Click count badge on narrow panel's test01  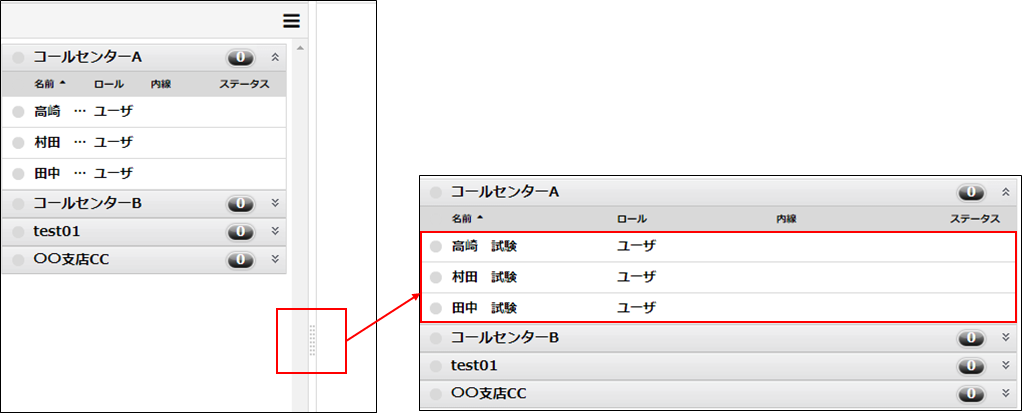click(x=240, y=232)
